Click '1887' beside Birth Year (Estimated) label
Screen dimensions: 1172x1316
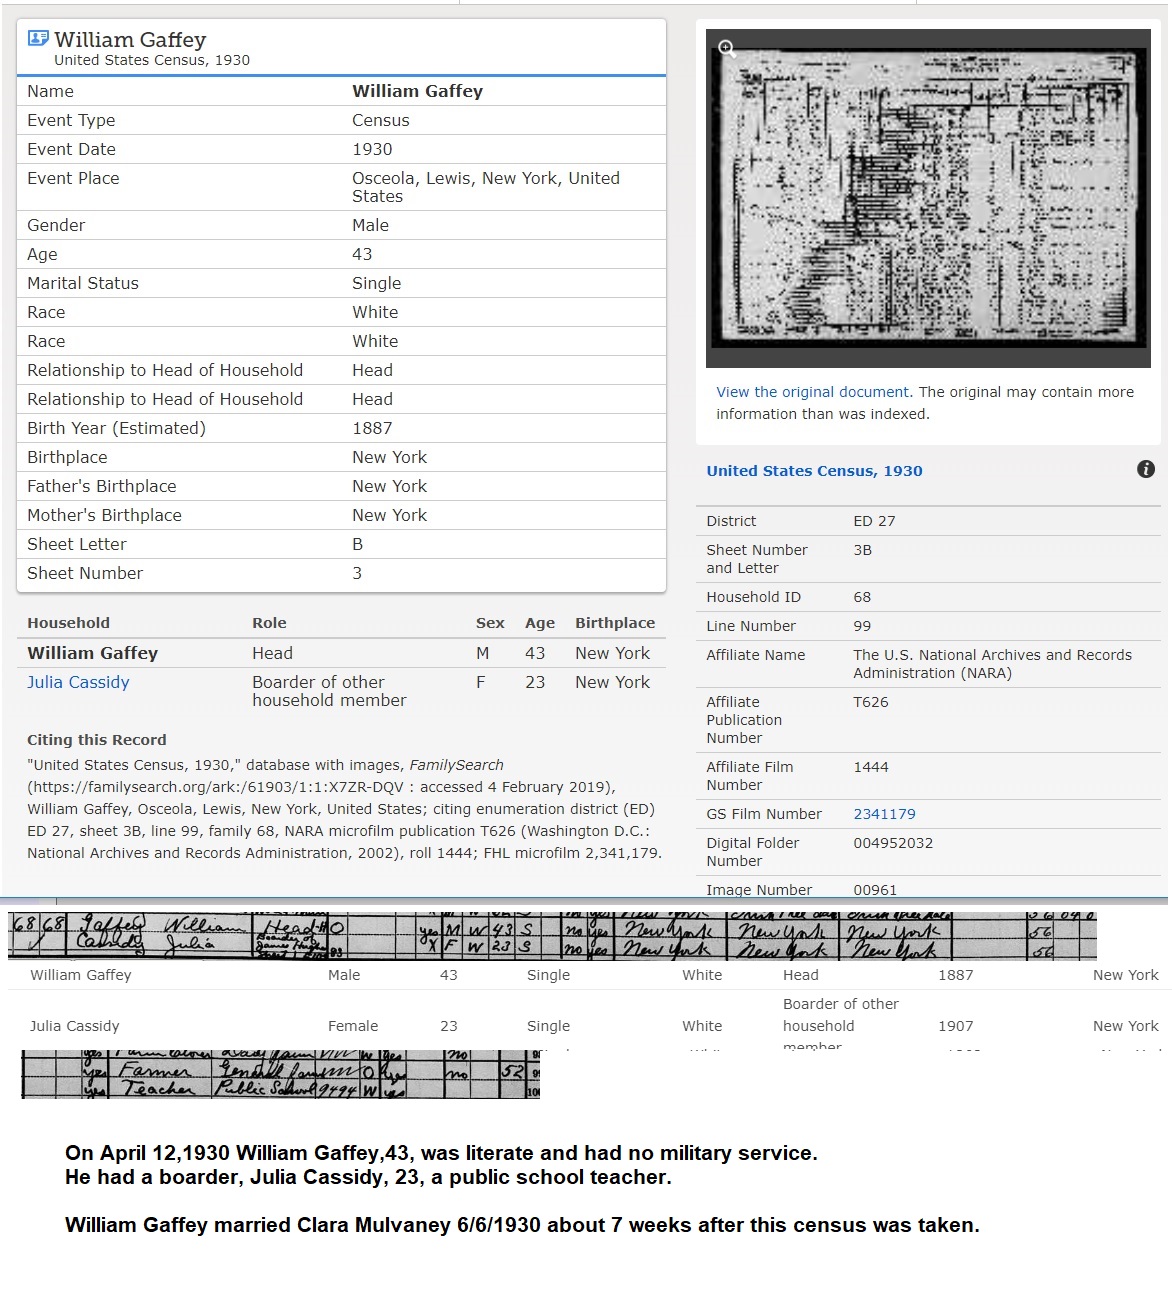point(372,428)
